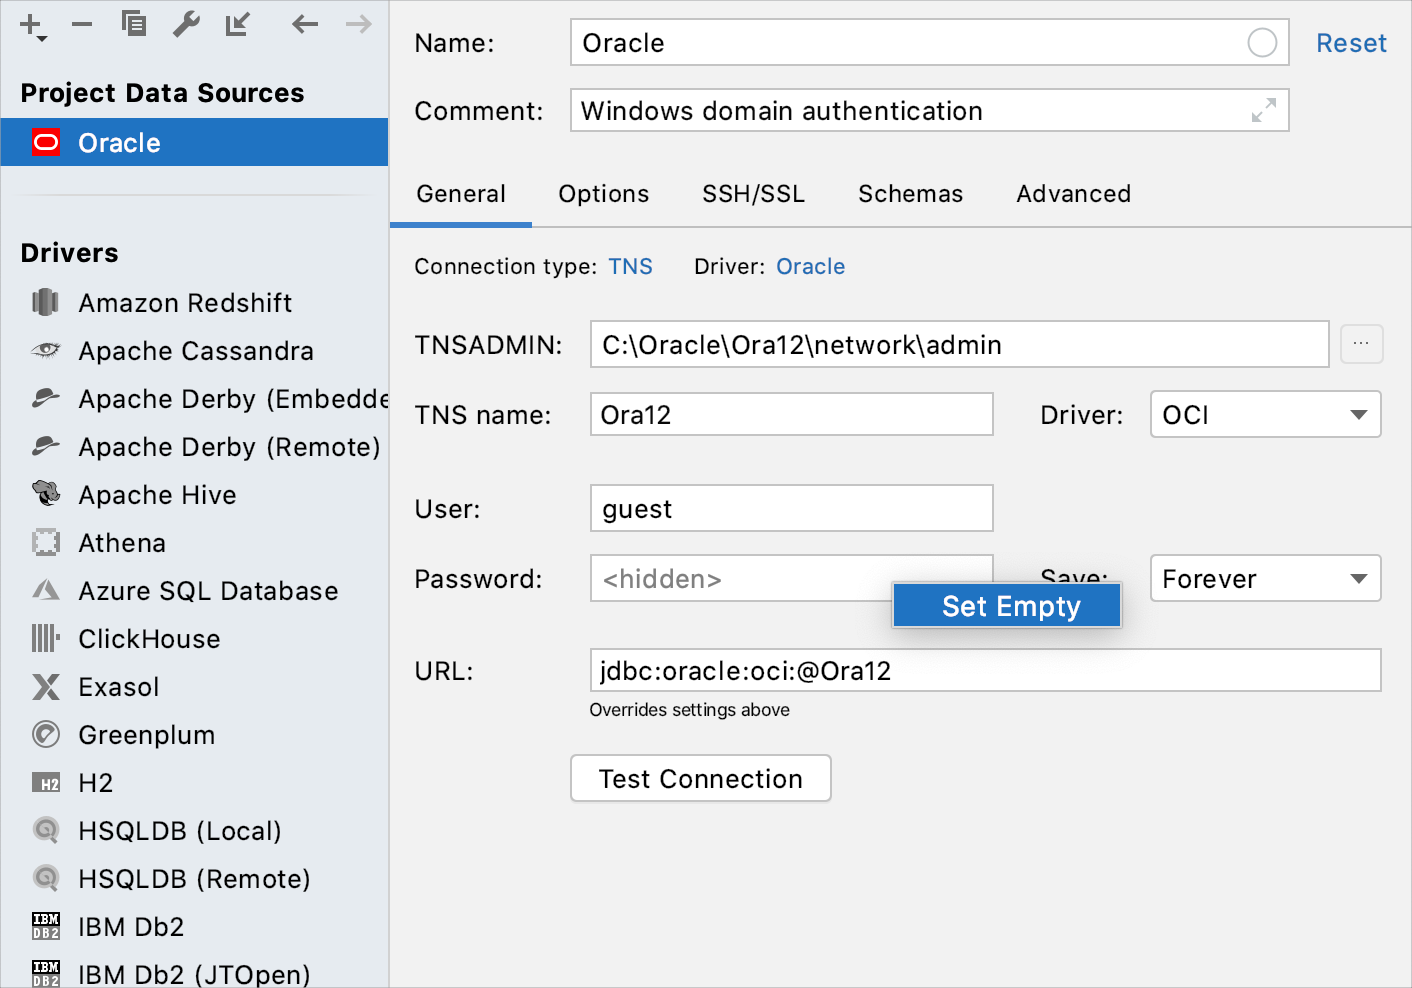The image size is (1412, 988).
Task: Select the Apache Cassandra driver label
Action: (196, 350)
